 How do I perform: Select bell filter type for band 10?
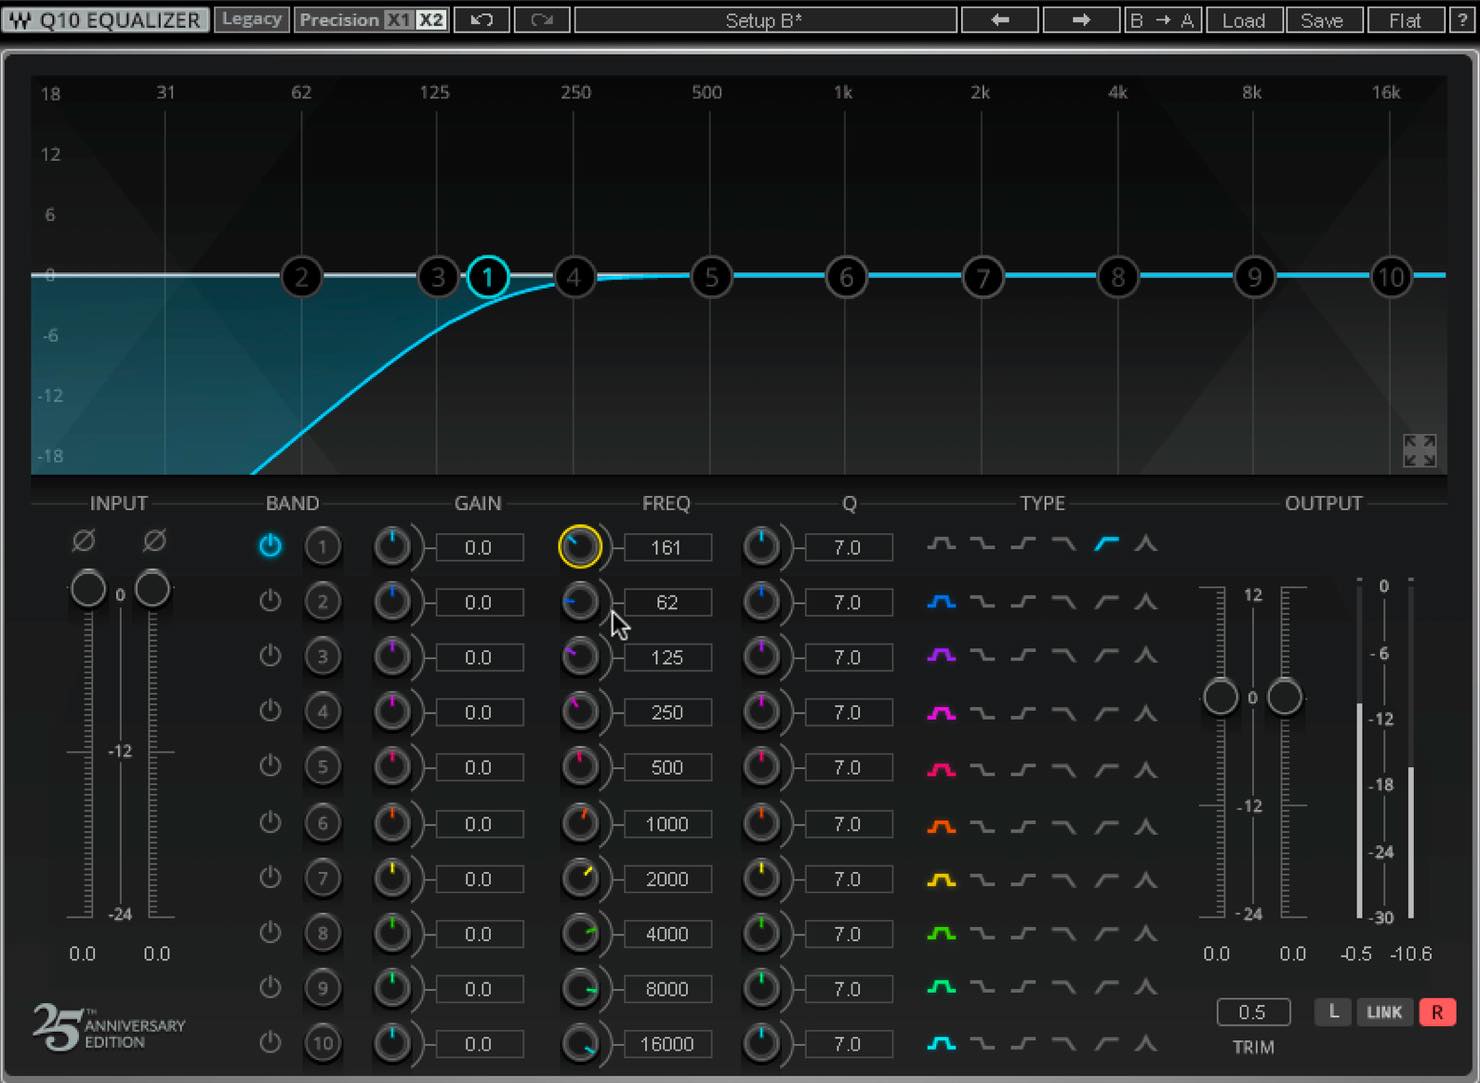click(x=941, y=1044)
